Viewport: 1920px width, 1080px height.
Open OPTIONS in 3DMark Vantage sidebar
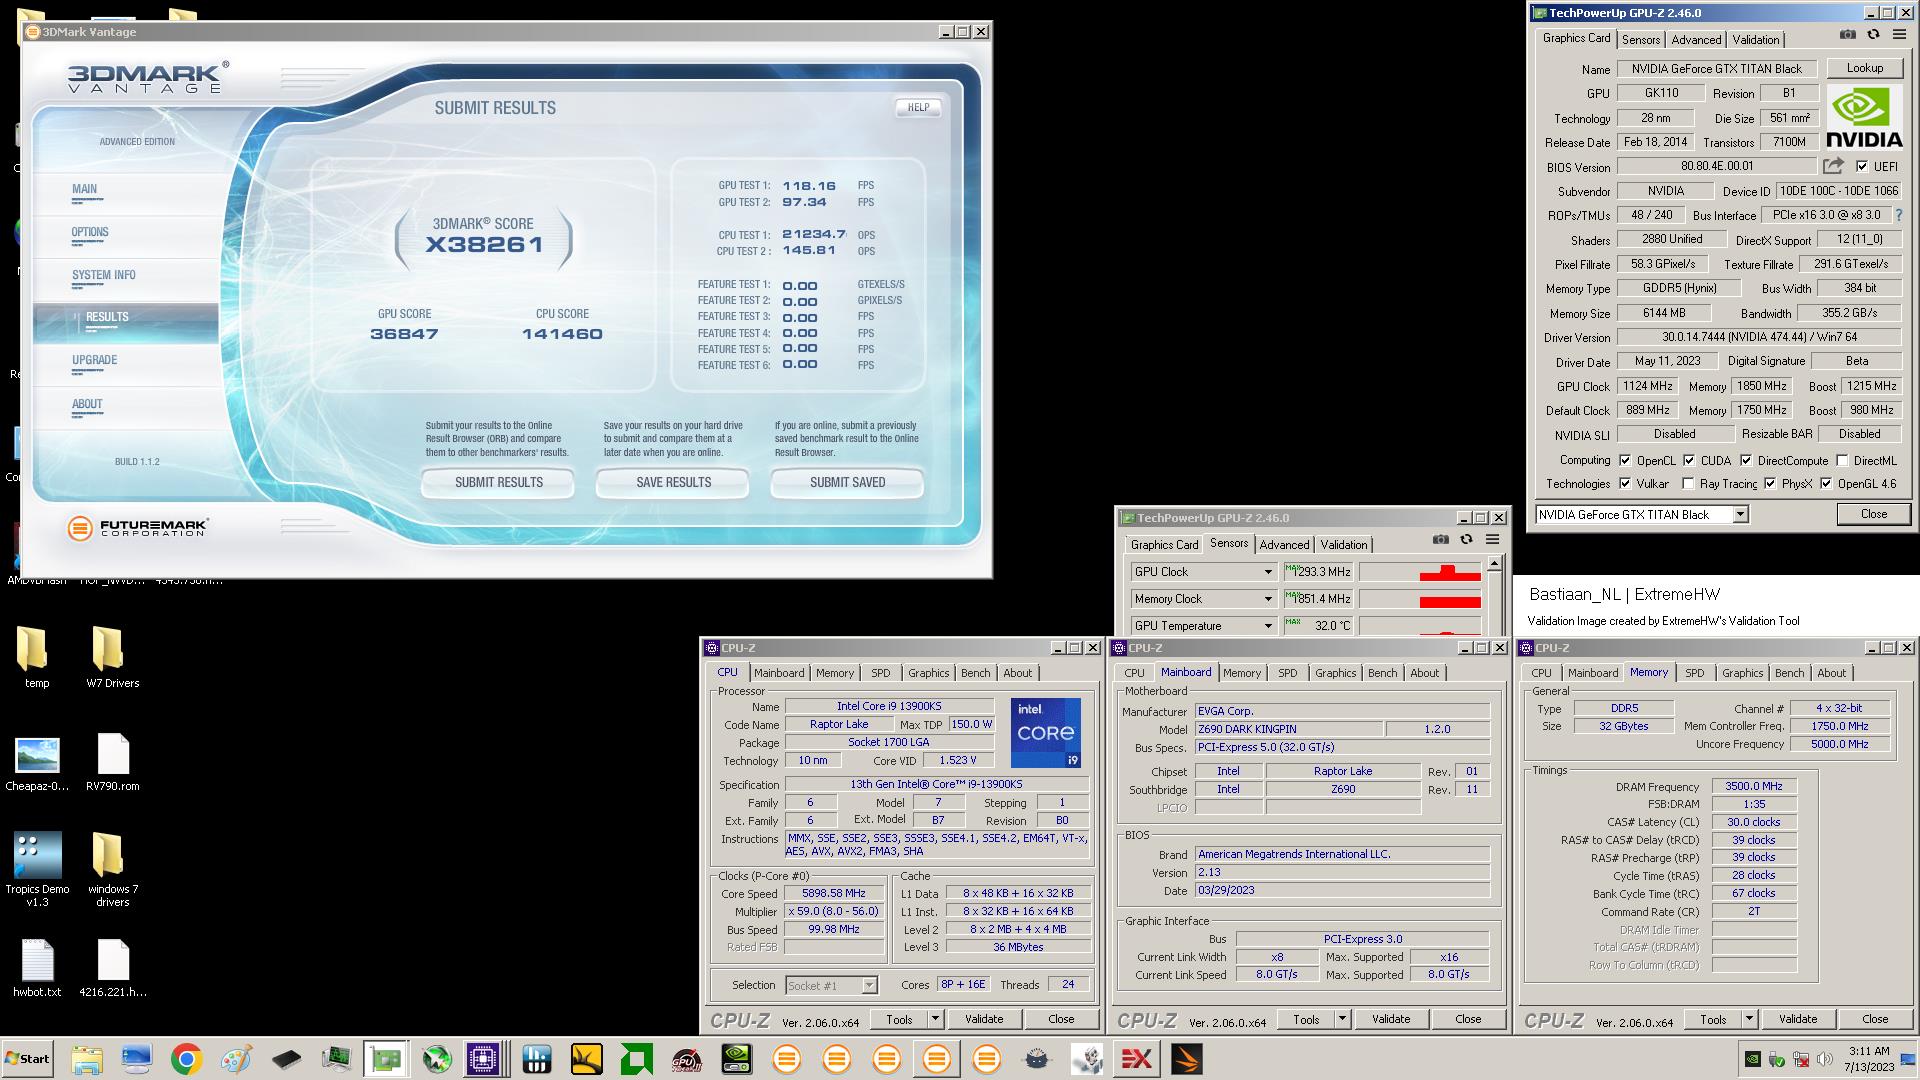pos(90,232)
